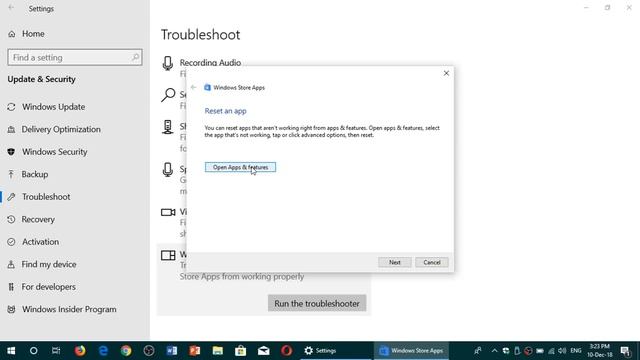Click the Shared Folders computer icon

click(x=168, y=127)
